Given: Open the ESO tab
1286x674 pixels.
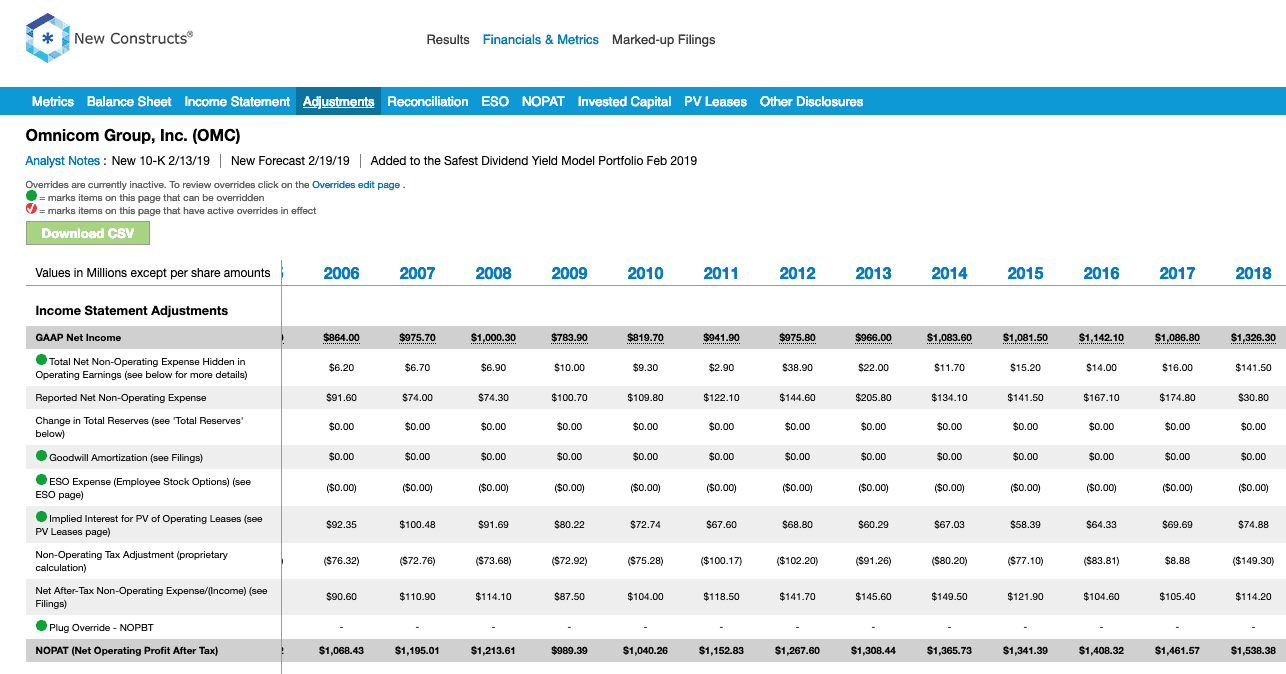Looking at the screenshot, I should (495, 101).
